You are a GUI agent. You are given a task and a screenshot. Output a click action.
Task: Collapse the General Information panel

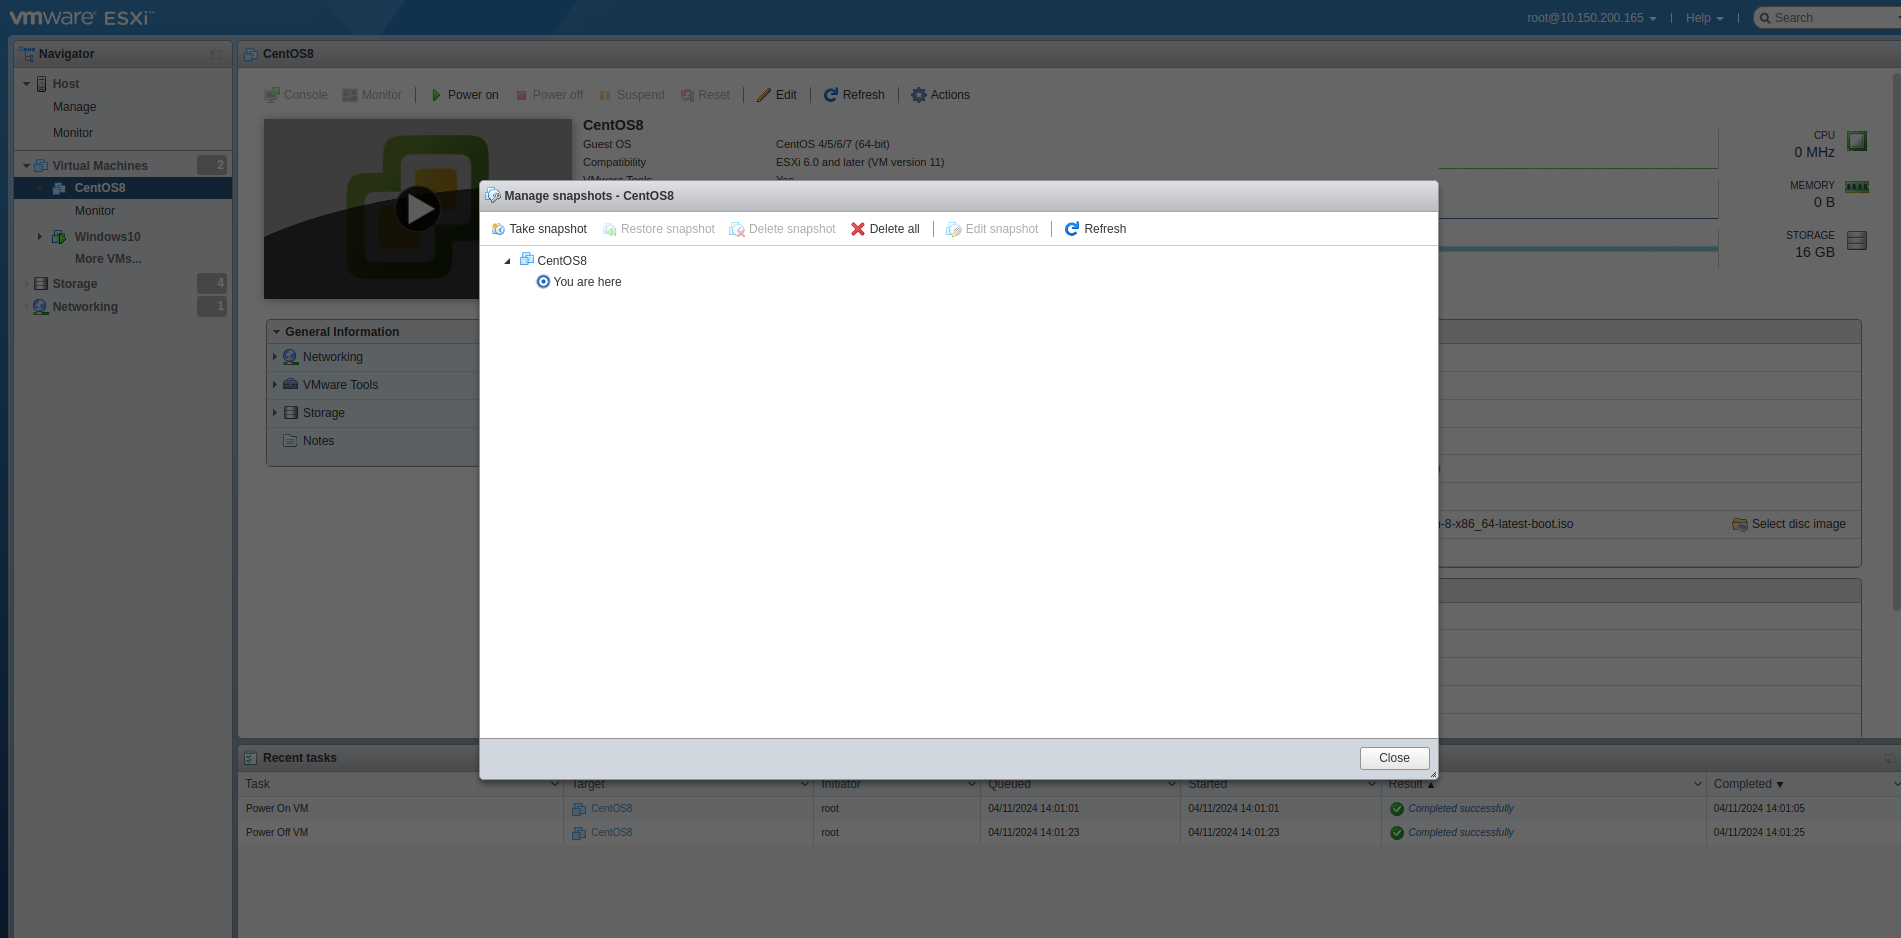coord(276,332)
